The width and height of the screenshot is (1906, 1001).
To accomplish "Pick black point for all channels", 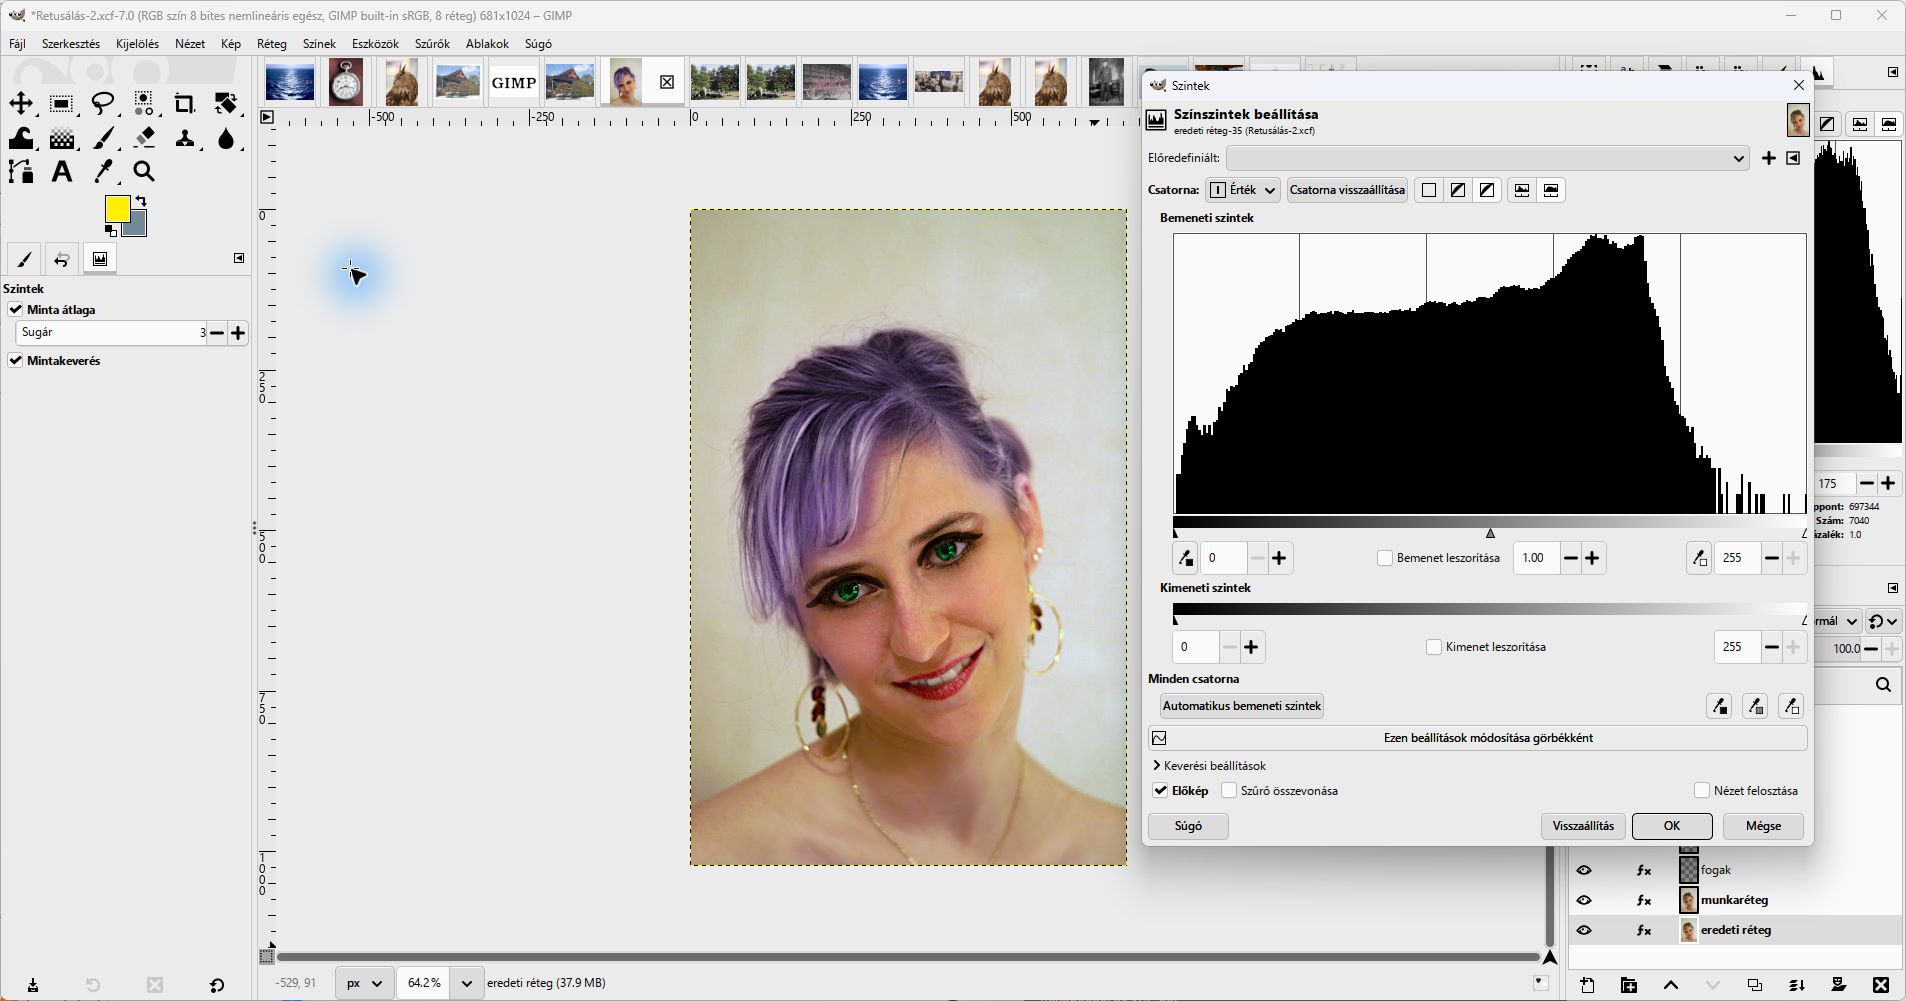I will (x=1719, y=707).
